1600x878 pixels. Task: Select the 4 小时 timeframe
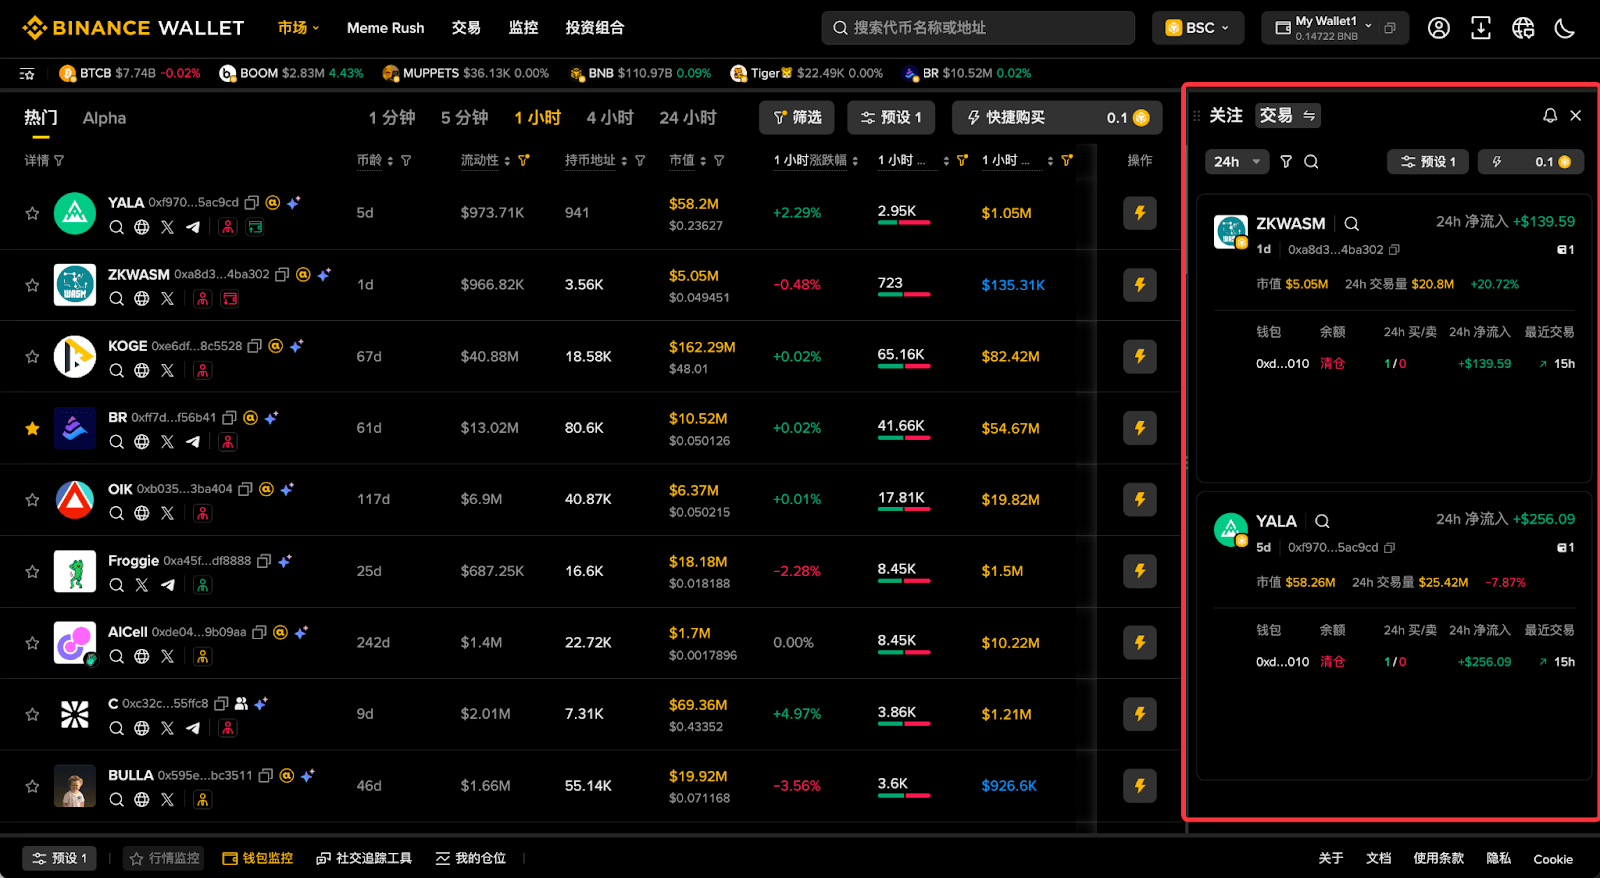610,118
